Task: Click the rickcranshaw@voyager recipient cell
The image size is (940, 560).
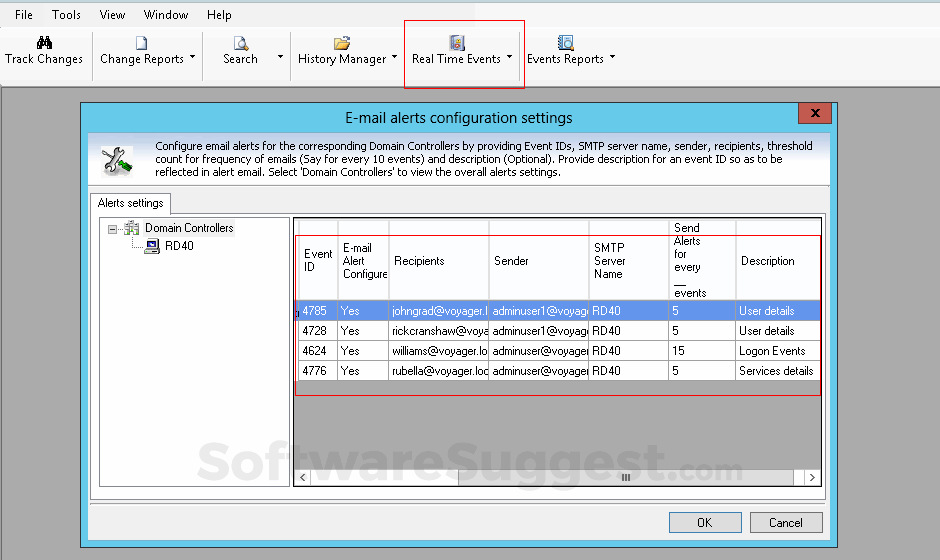Action: pyautogui.click(x=439, y=331)
